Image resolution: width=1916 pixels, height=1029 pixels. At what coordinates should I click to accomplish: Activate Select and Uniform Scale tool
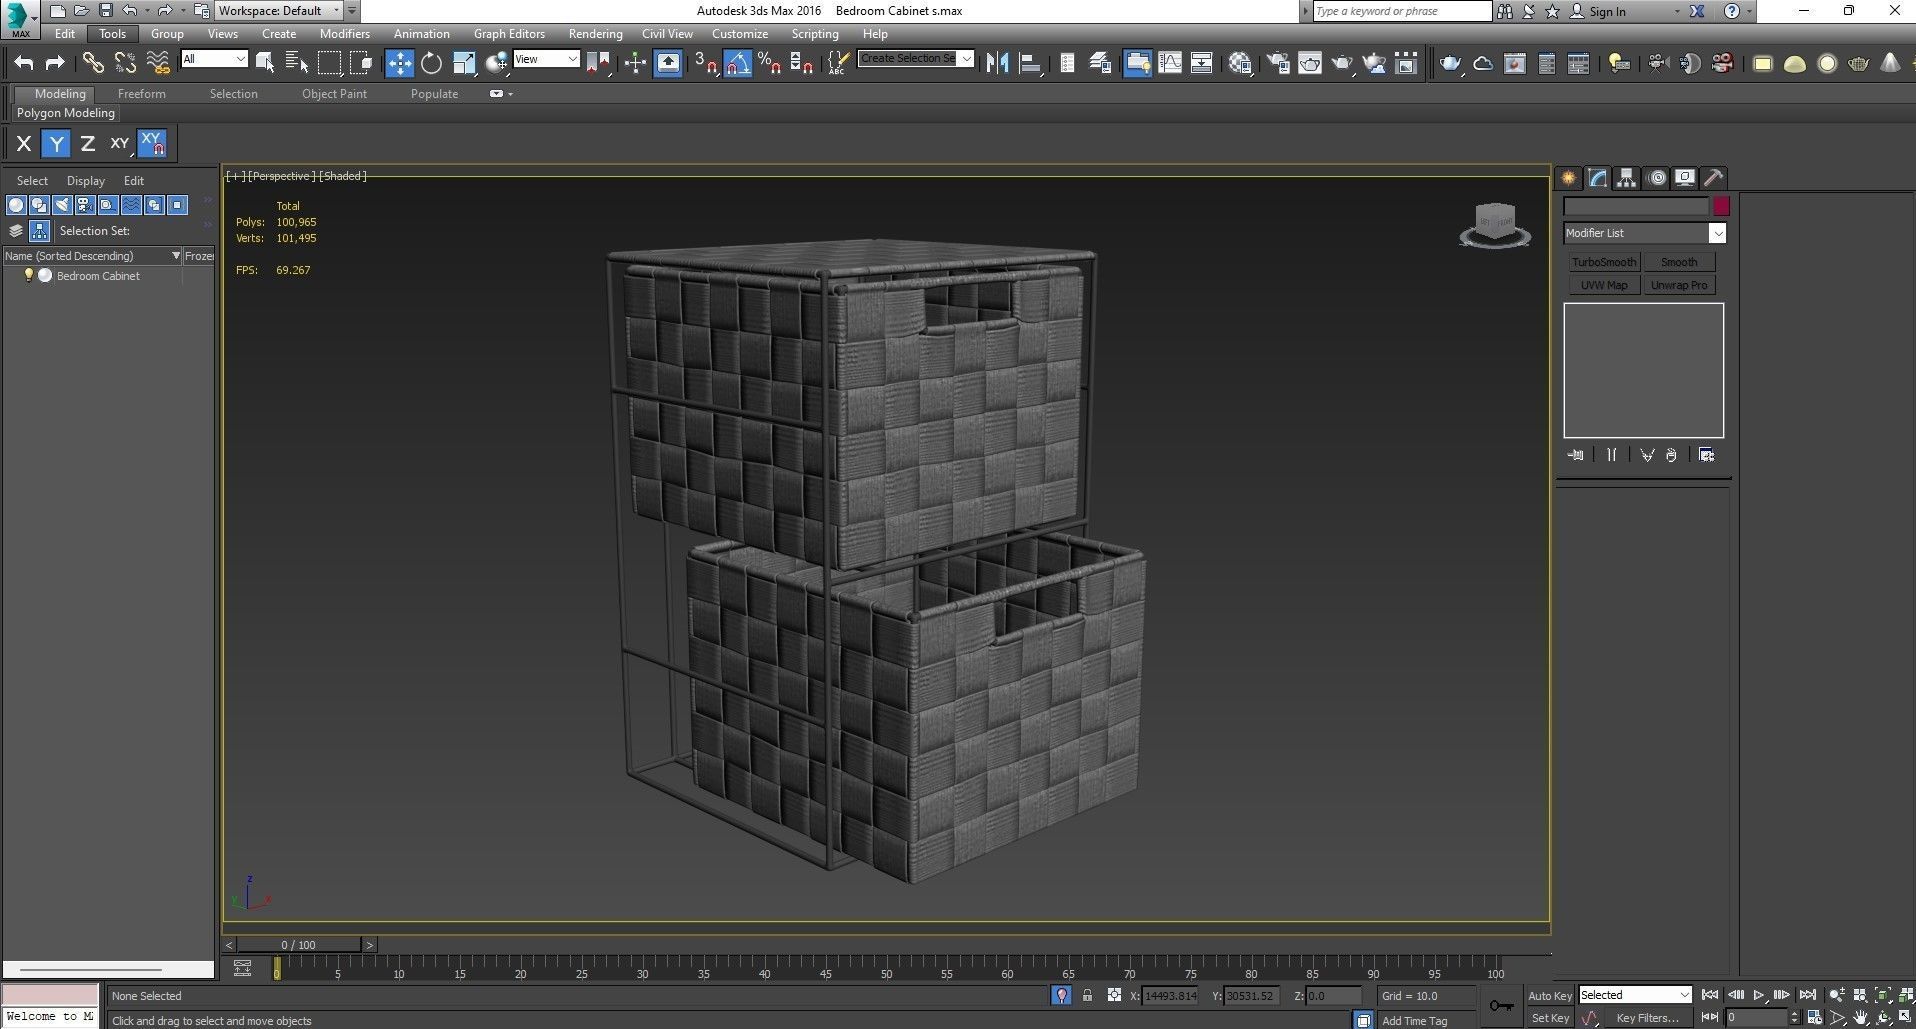tap(464, 63)
